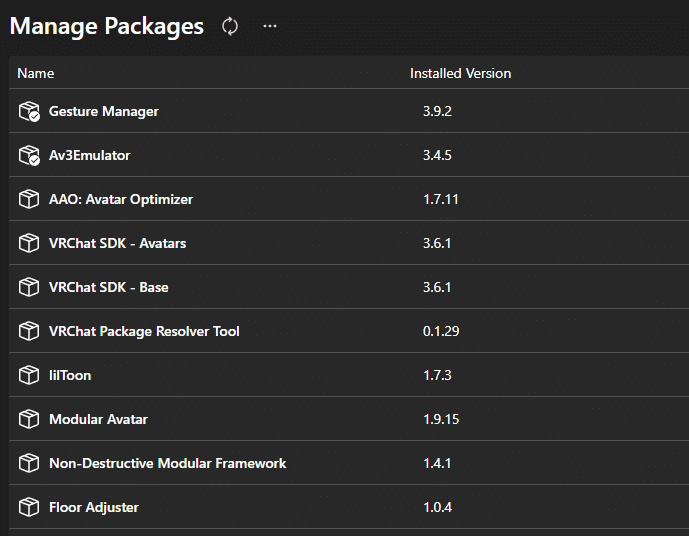Click the Installed Version column header
Image resolution: width=689 pixels, height=536 pixels.
(x=461, y=73)
